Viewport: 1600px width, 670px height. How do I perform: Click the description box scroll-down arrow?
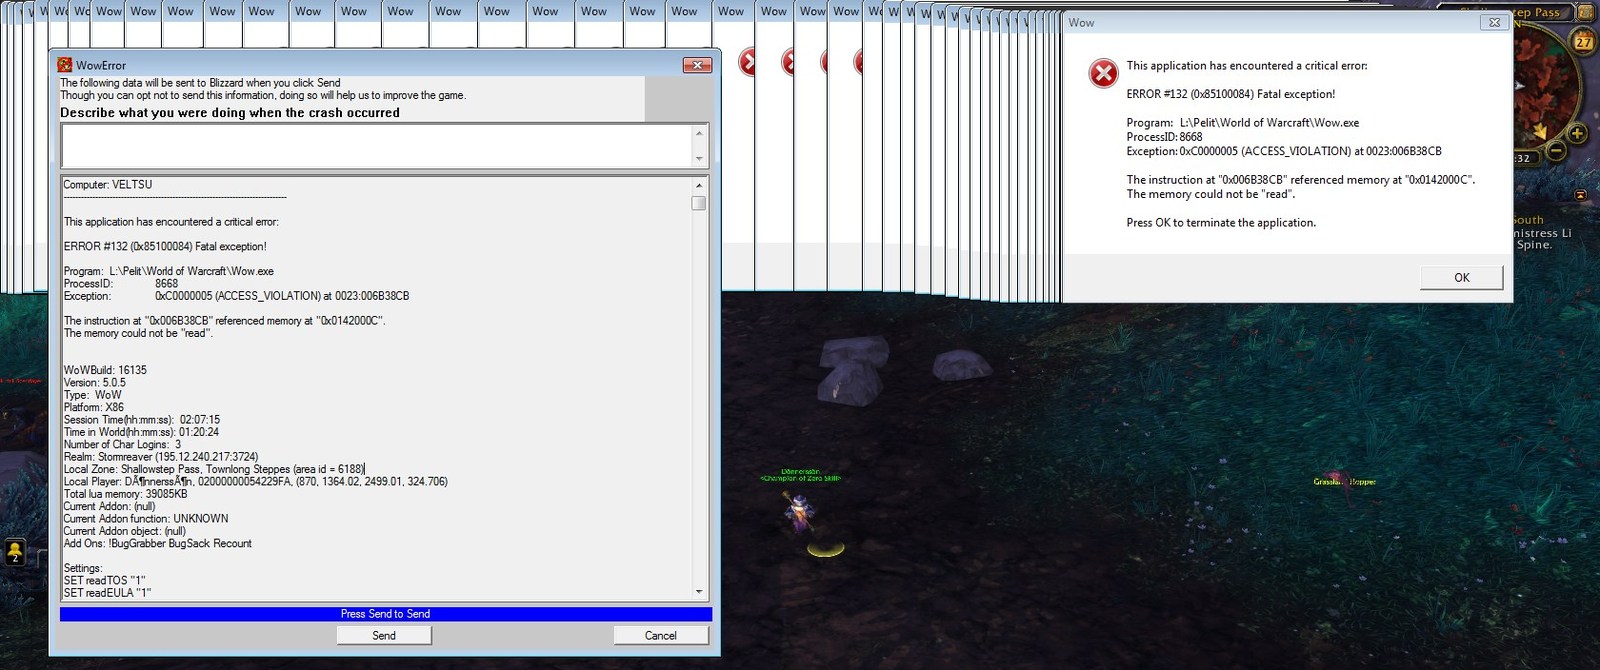[x=699, y=159]
